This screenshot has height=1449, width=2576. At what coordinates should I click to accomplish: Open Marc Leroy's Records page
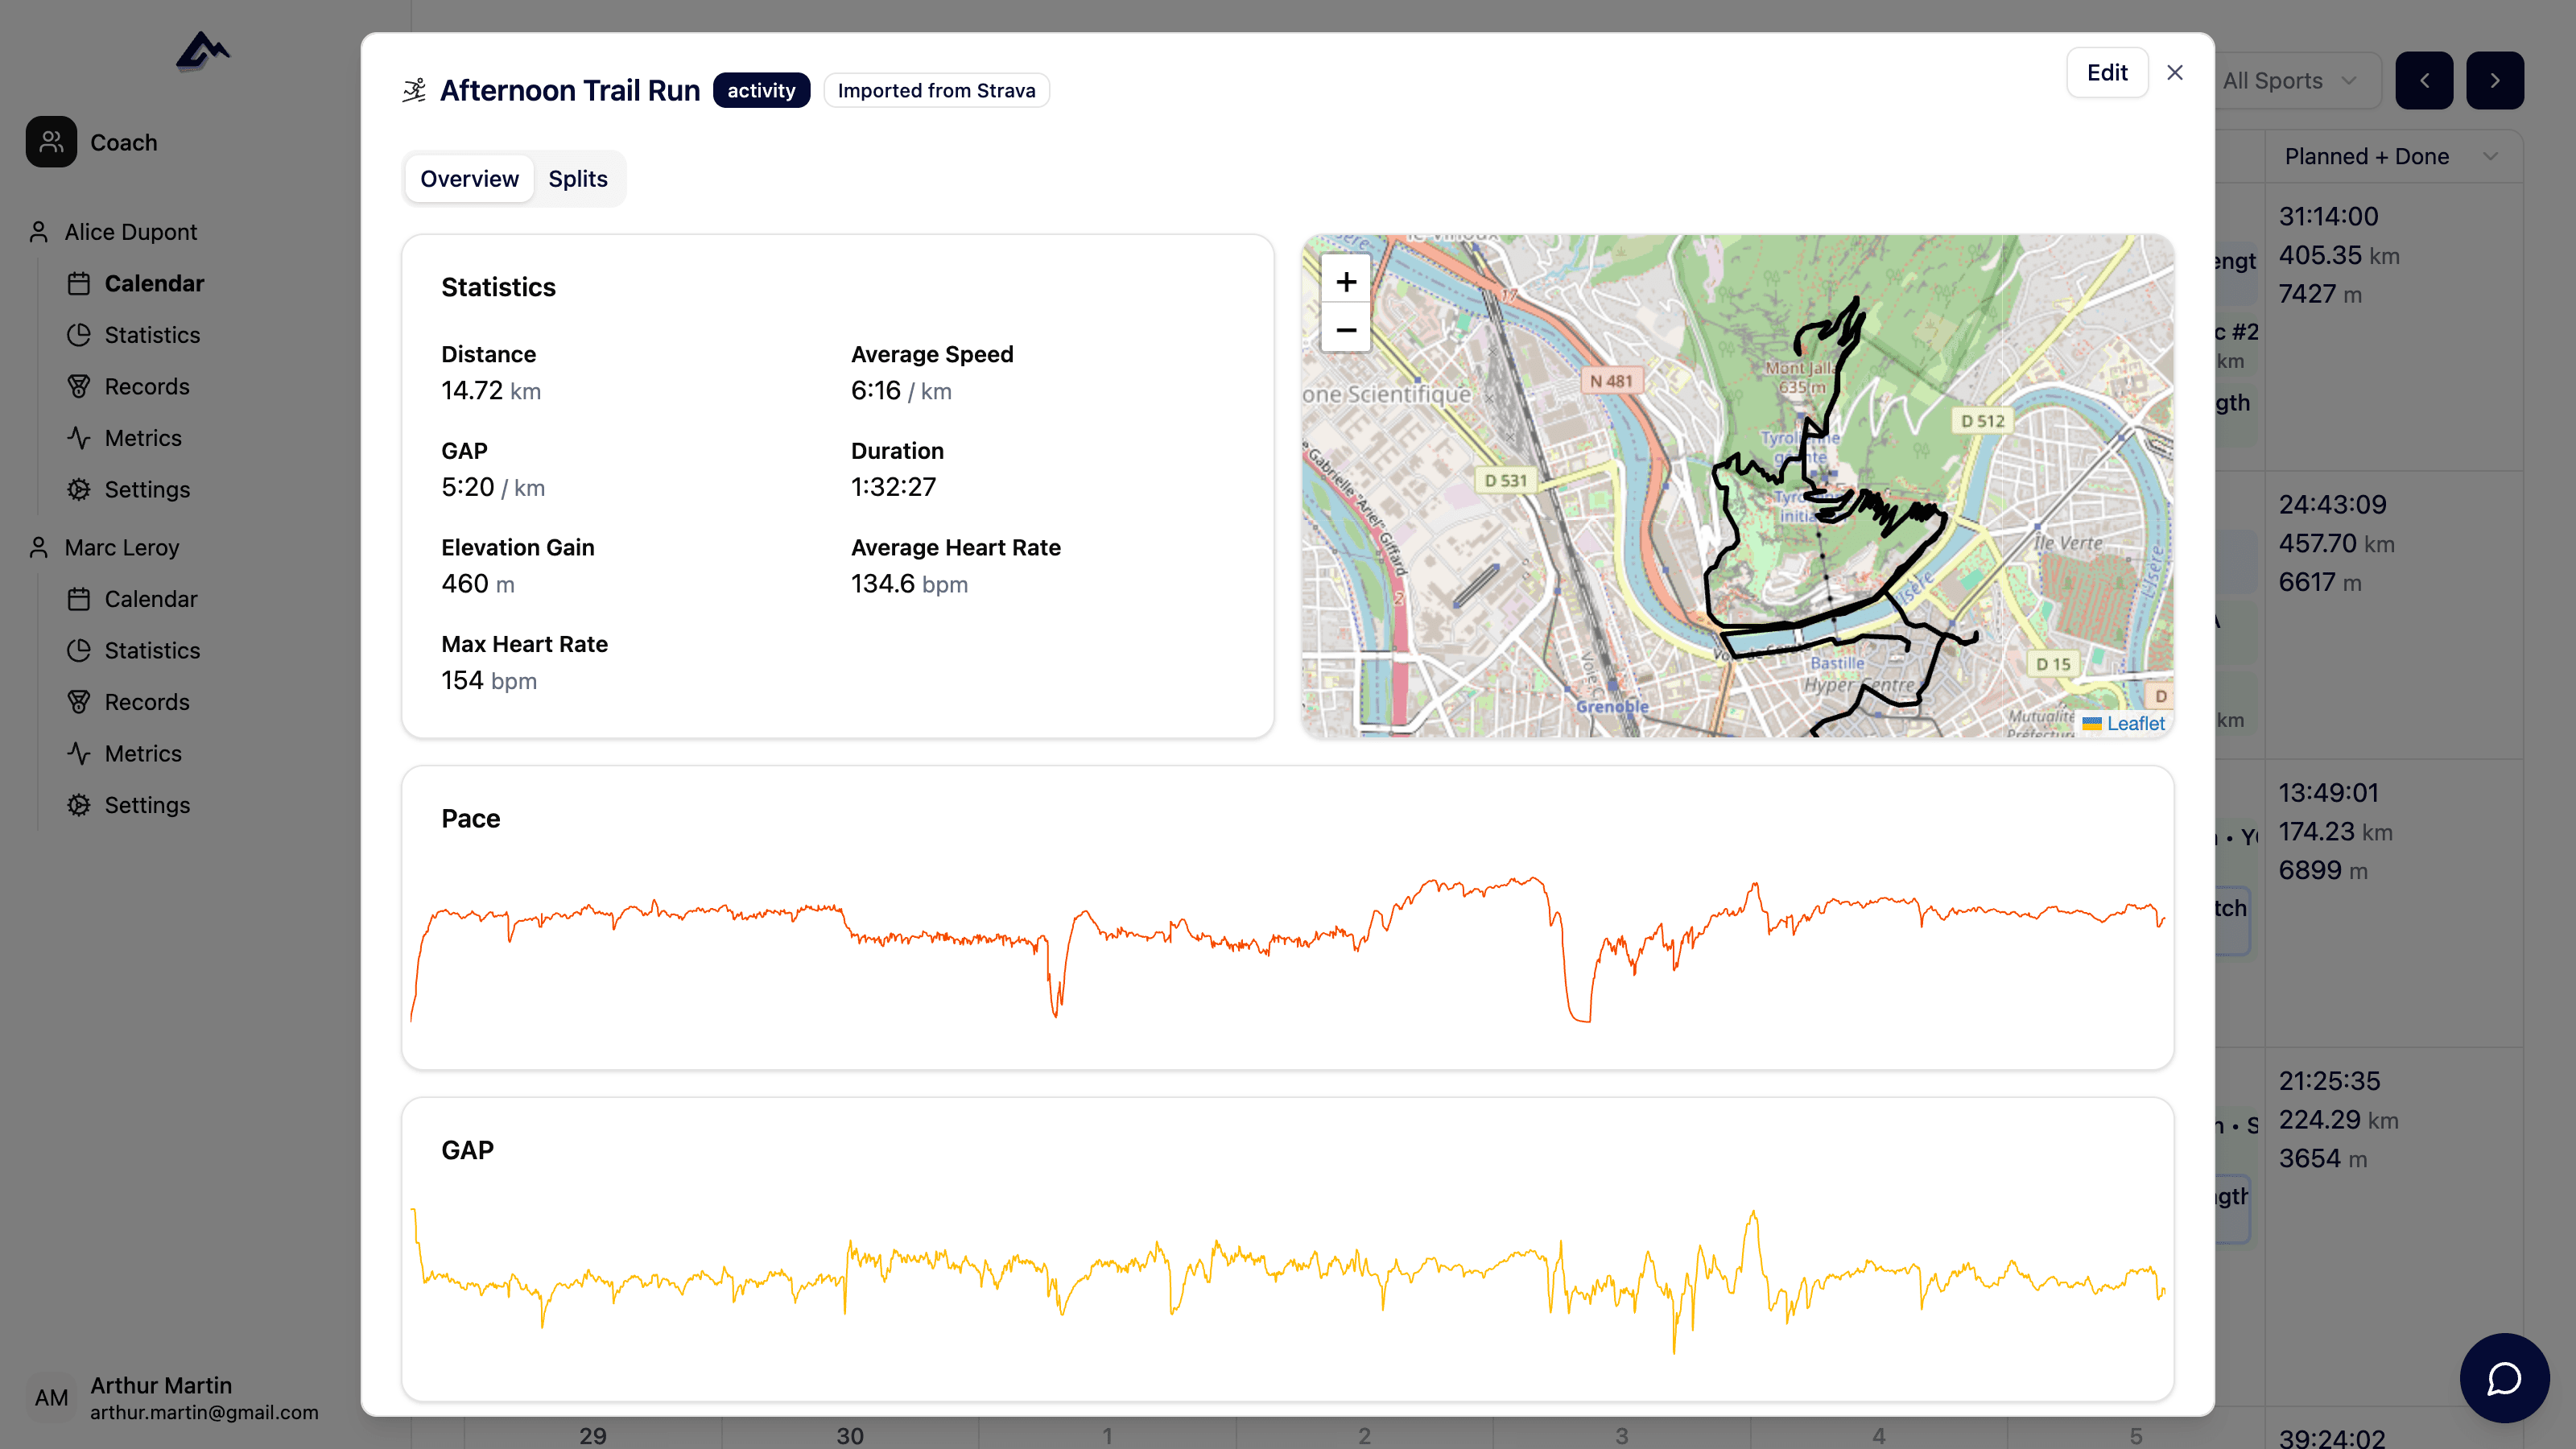click(x=147, y=702)
